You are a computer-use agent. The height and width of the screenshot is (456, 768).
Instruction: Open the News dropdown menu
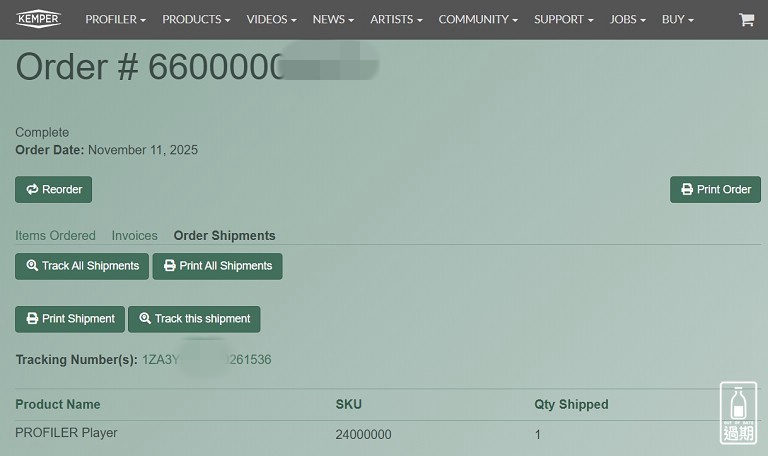click(x=333, y=20)
